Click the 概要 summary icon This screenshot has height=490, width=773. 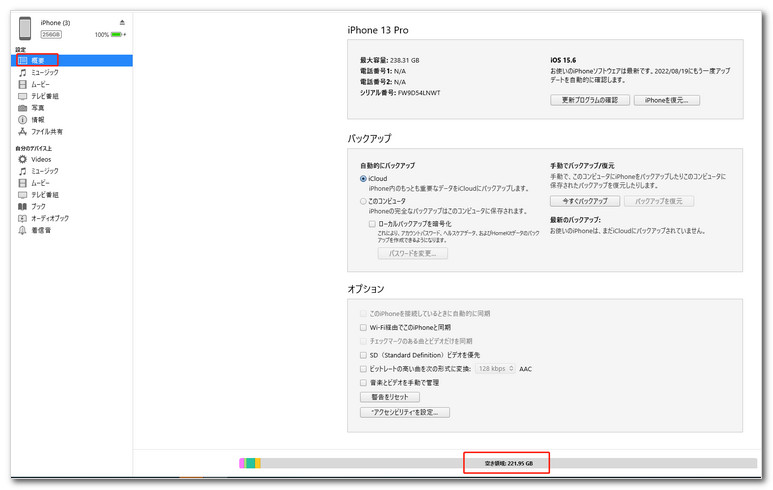click(22, 60)
